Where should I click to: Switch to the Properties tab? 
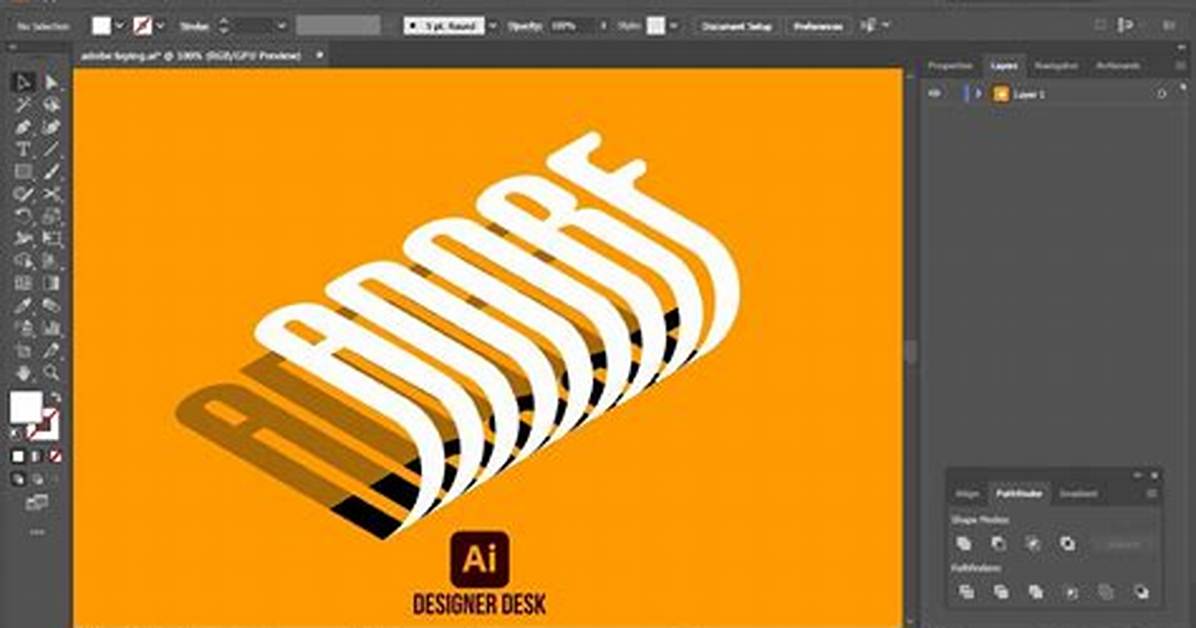tap(950, 66)
